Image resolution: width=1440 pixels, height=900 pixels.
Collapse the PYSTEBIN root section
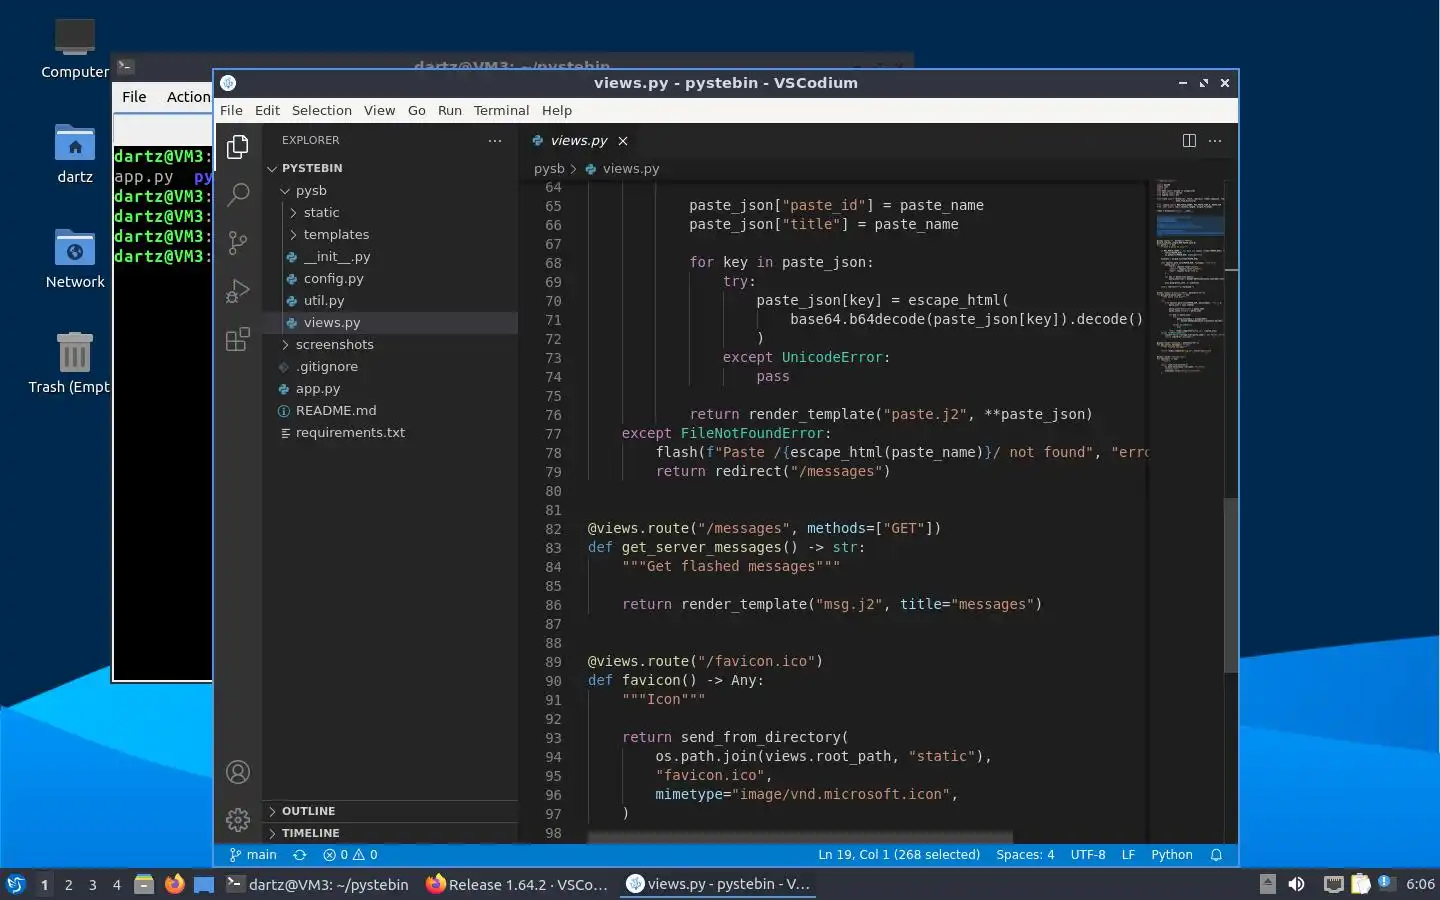tap(390, 168)
